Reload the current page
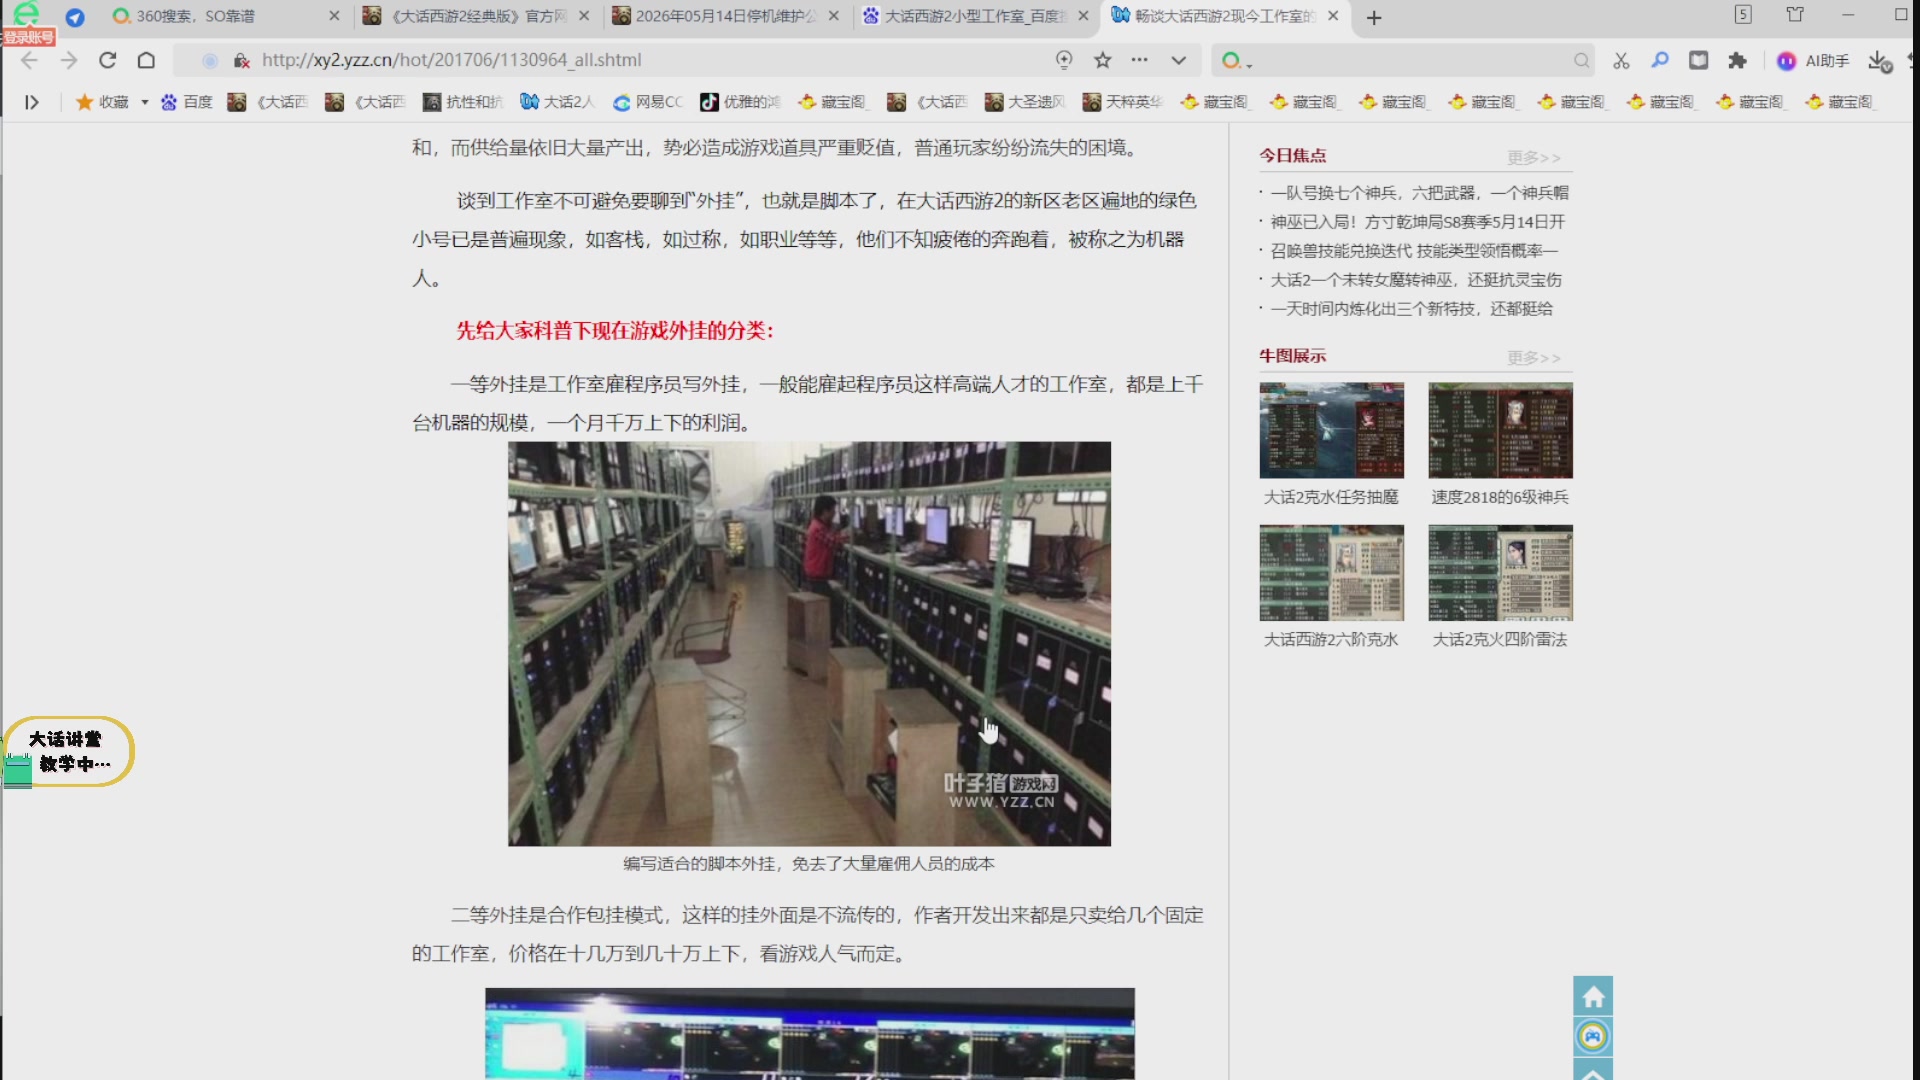The height and width of the screenshot is (1080, 1920). (108, 60)
